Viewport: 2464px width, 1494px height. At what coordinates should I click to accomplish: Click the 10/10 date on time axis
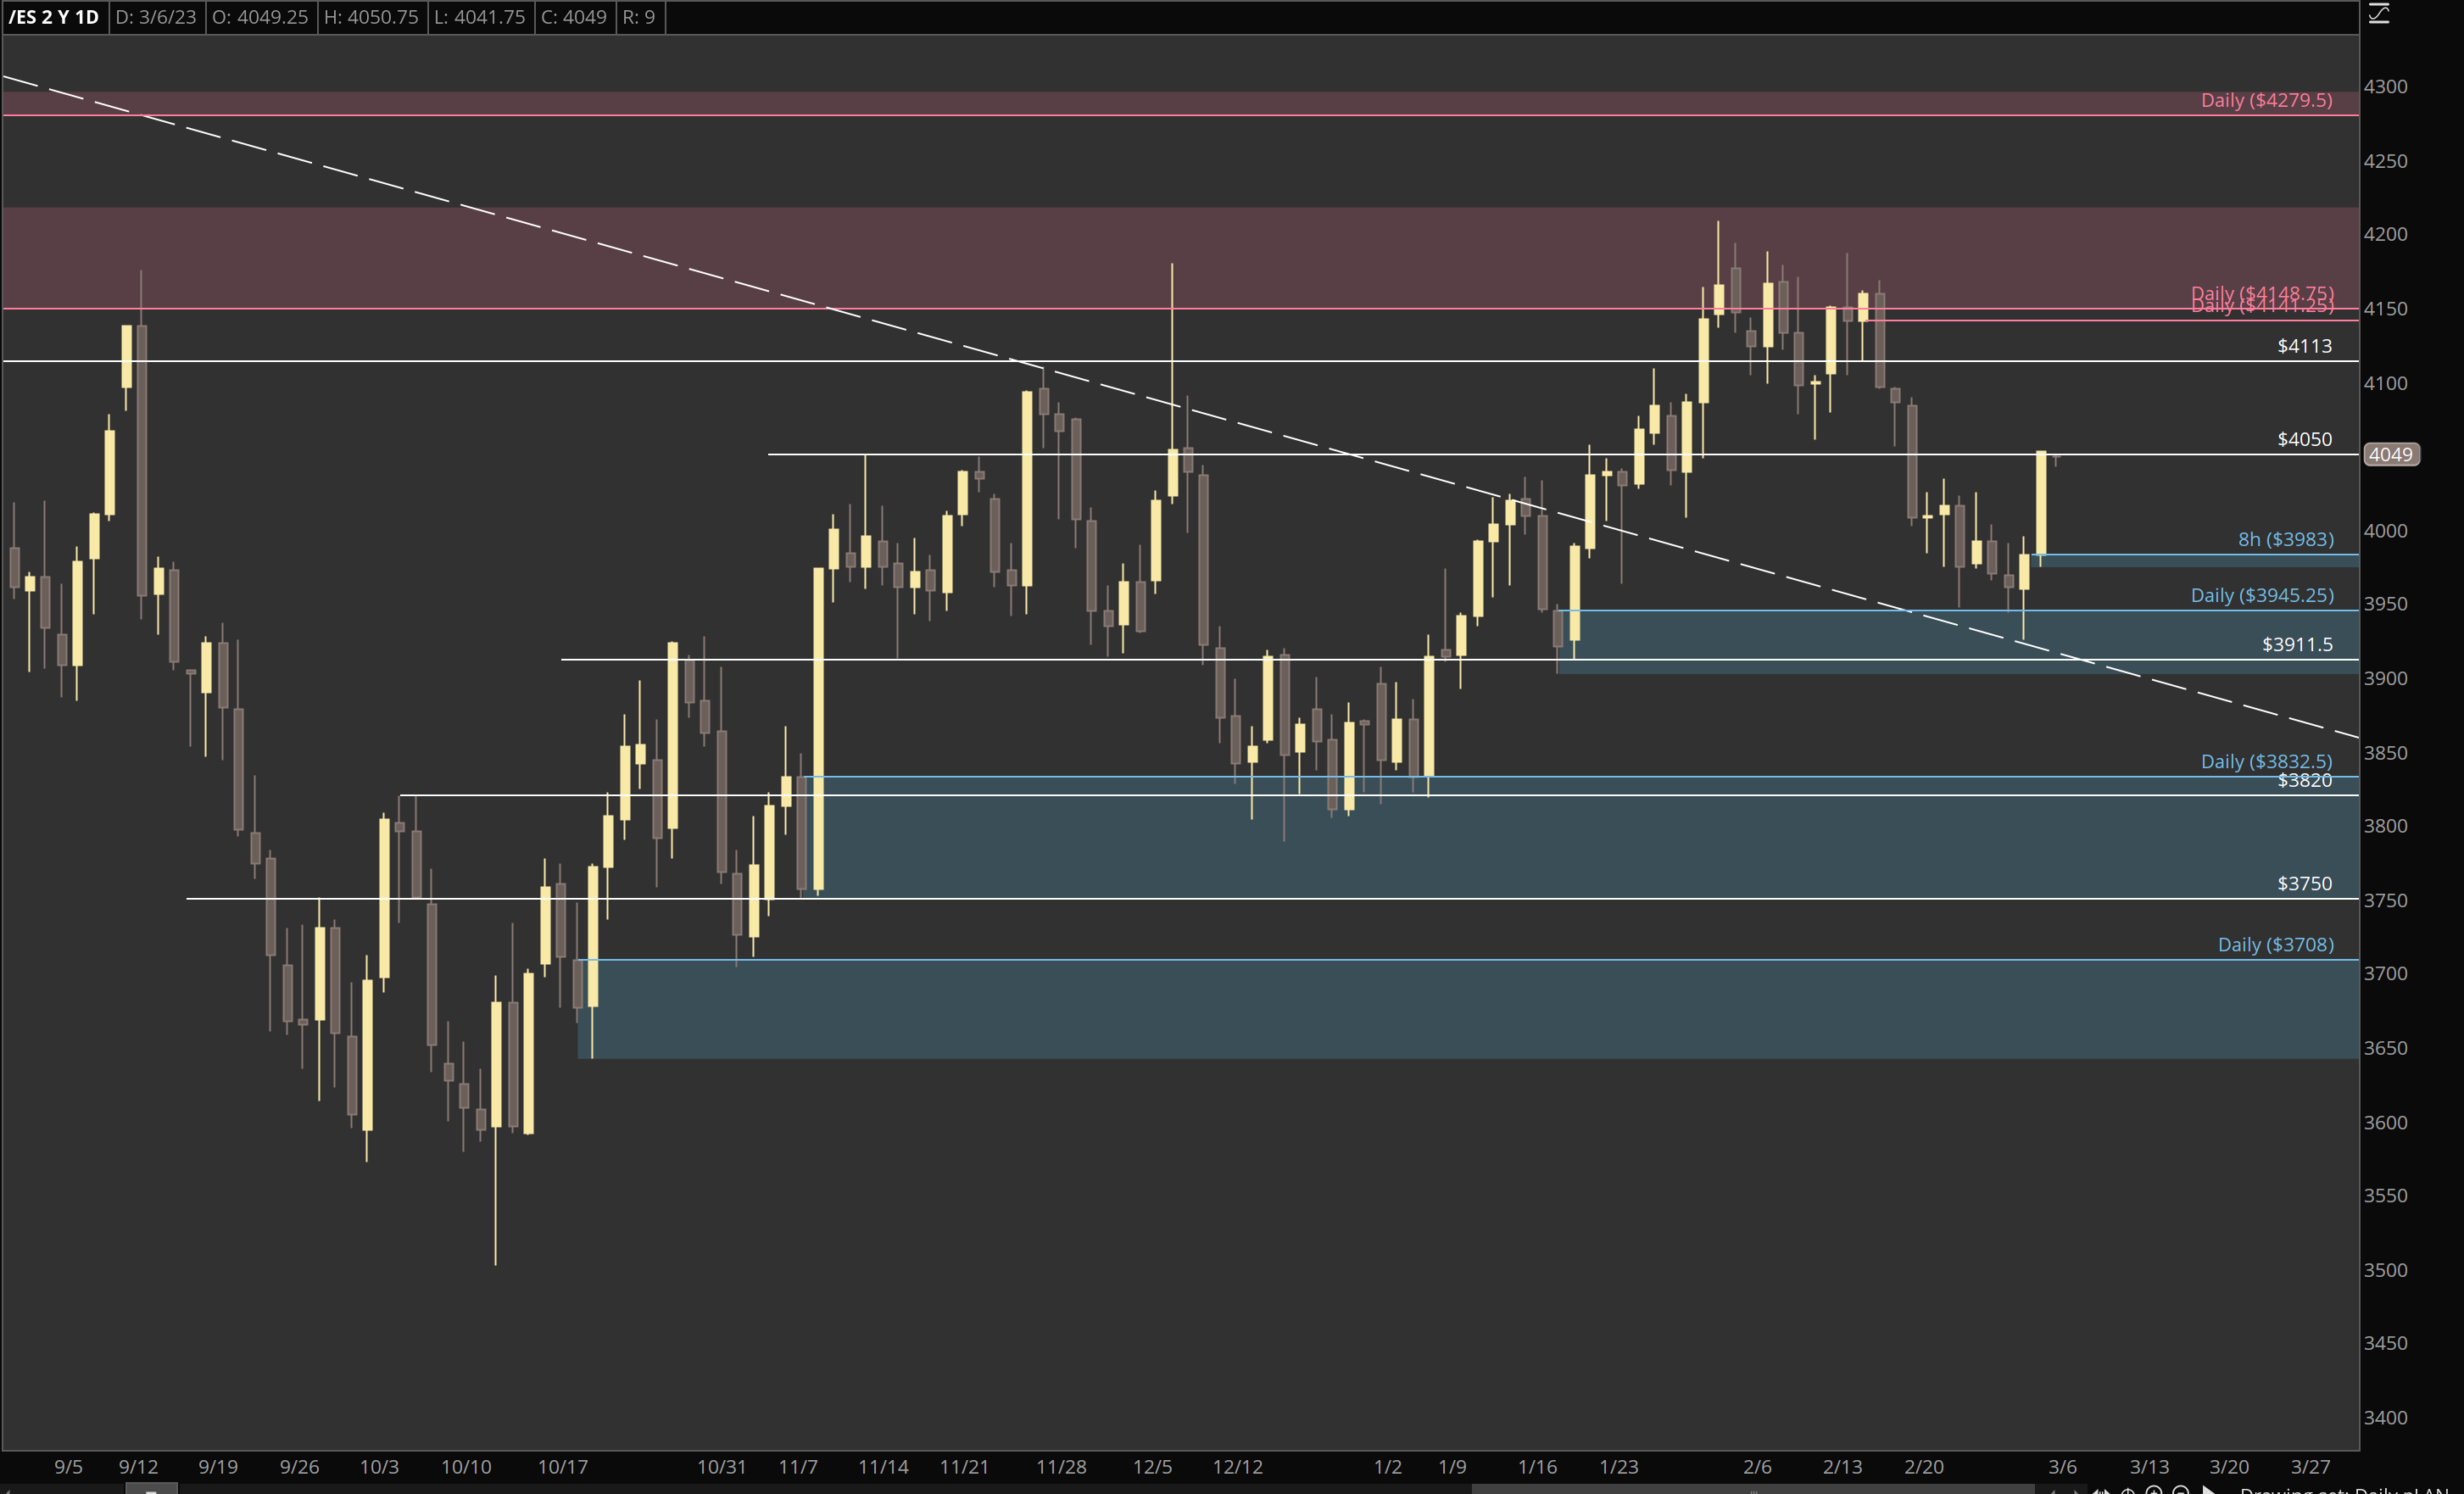tap(466, 1467)
